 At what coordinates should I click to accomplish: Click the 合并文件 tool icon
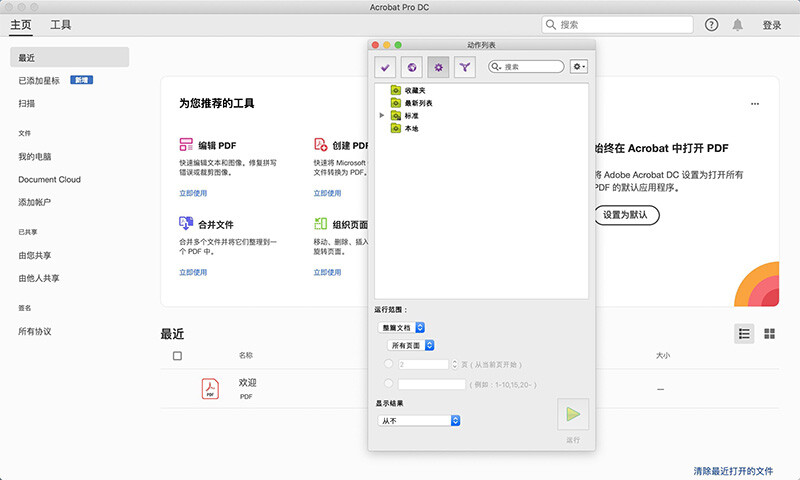click(x=186, y=223)
